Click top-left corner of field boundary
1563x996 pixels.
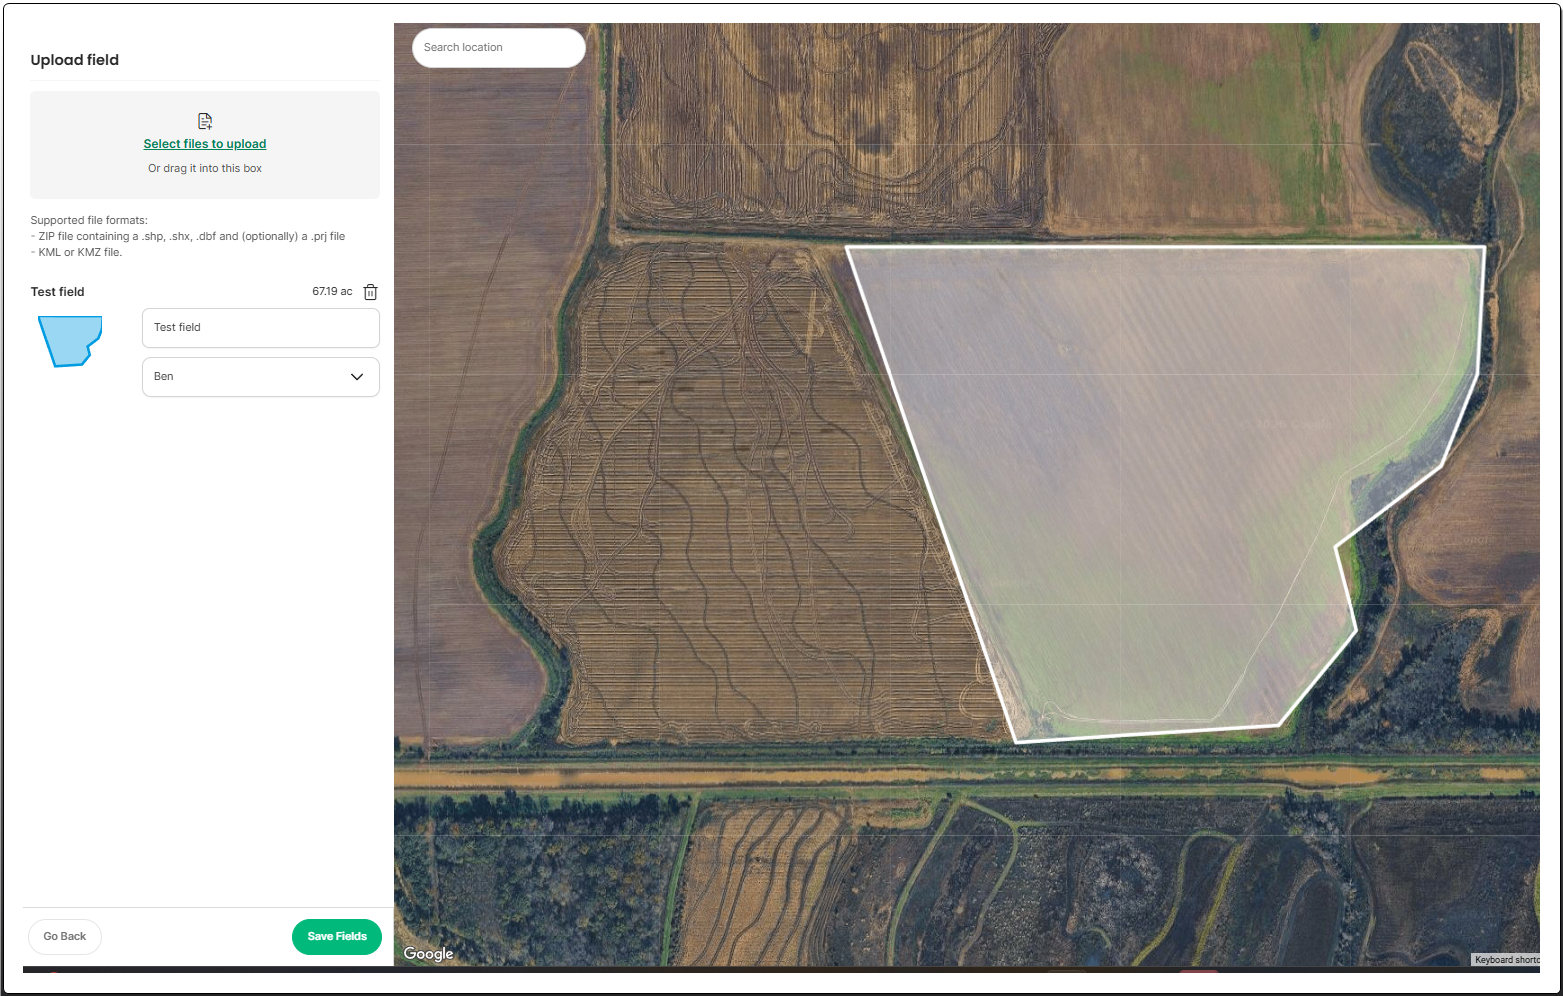click(x=847, y=247)
